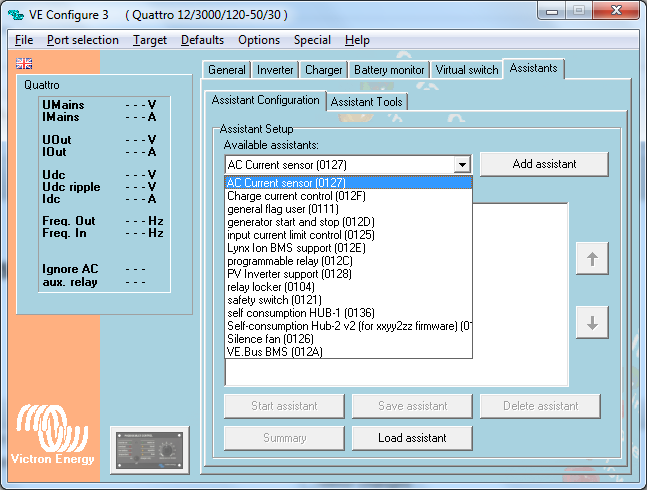Viewport: 647px width, 490px height.
Task: Switch to the Inverter tab
Action: coord(275,70)
